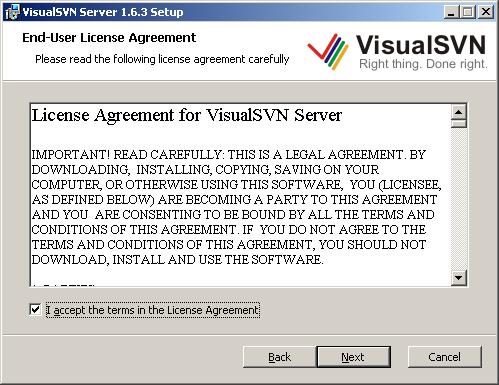
Task: Click the 'I accept the terms' label
Action: tap(153, 310)
